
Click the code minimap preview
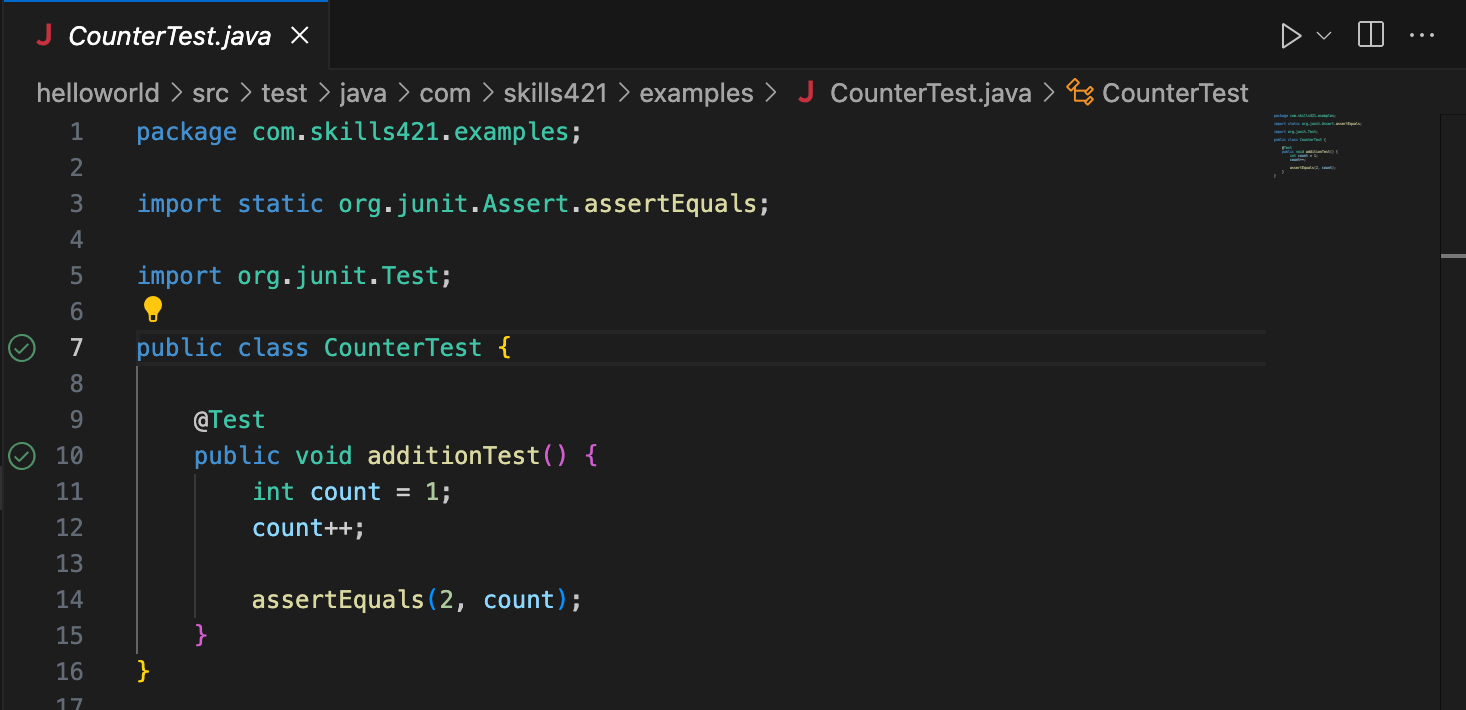click(x=1318, y=146)
